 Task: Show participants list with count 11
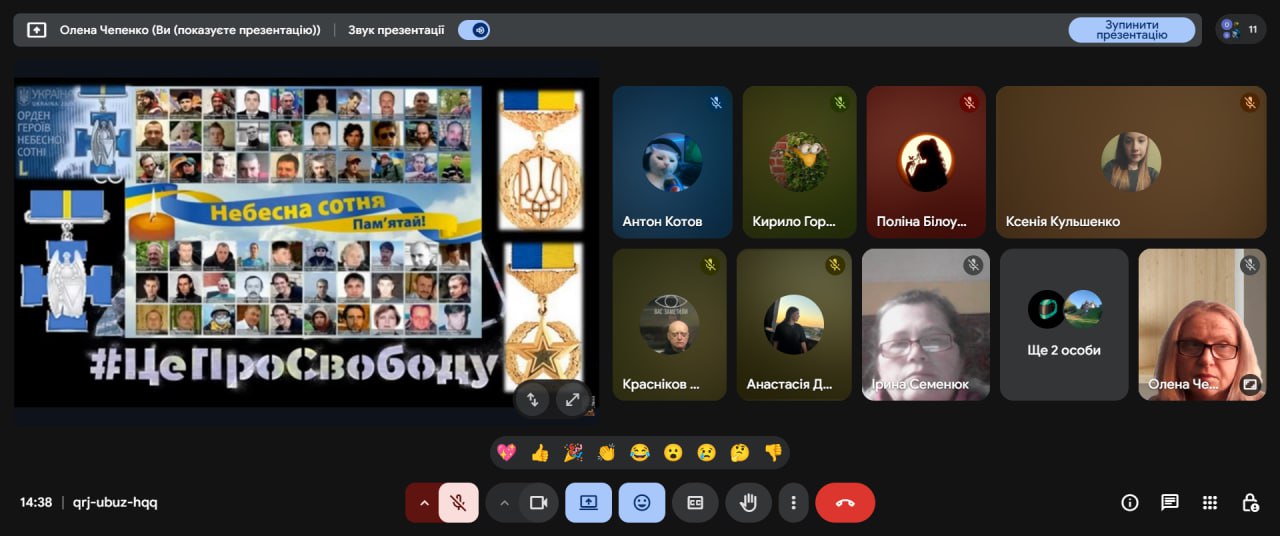click(1241, 30)
